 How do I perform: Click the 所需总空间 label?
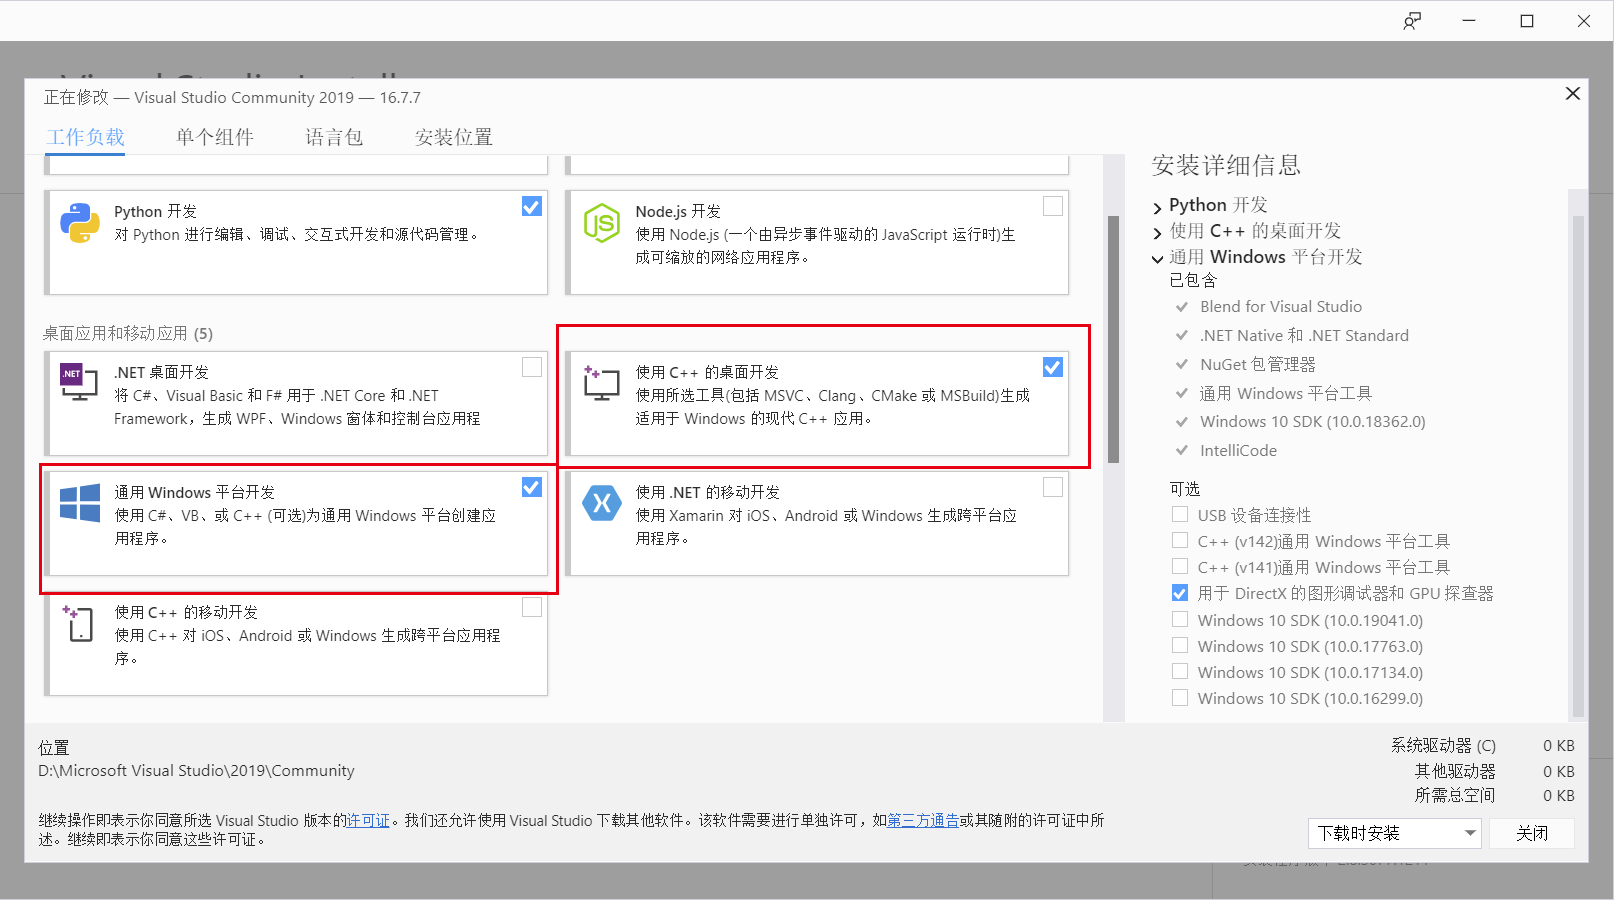tap(1455, 795)
